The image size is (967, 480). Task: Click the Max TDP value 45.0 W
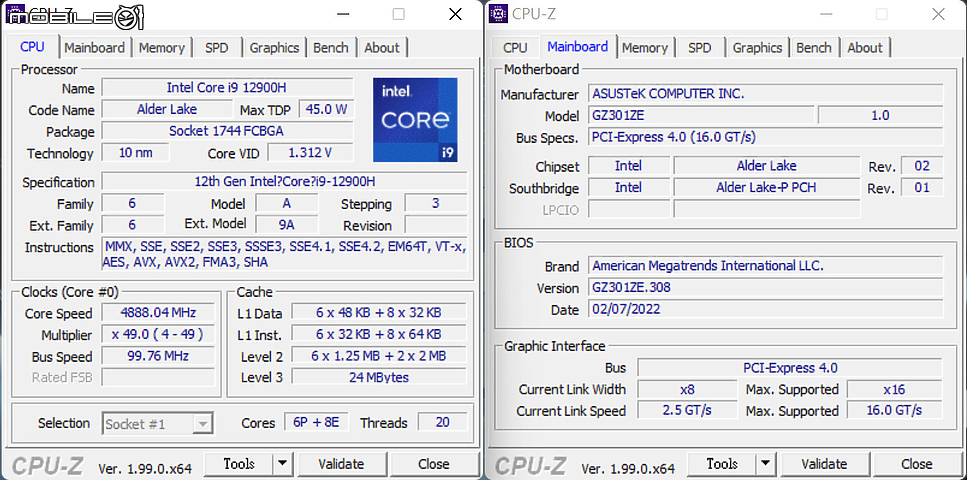point(326,109)
